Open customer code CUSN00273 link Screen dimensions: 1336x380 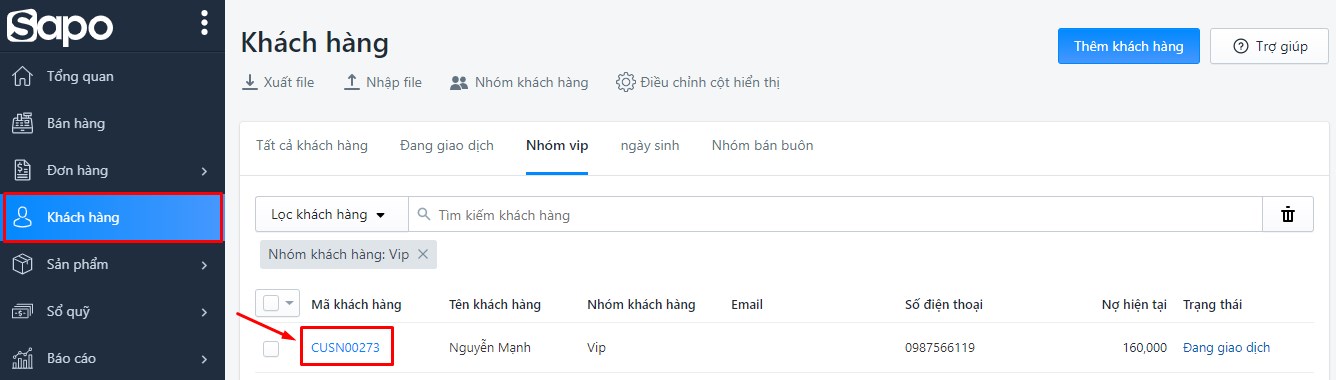[x=345, y=347]
